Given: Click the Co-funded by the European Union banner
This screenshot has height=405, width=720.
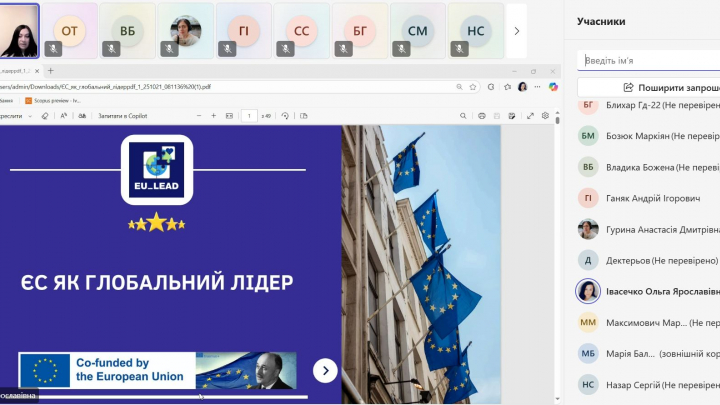Looking at the screenshot, I should click(x=158, y=370).
